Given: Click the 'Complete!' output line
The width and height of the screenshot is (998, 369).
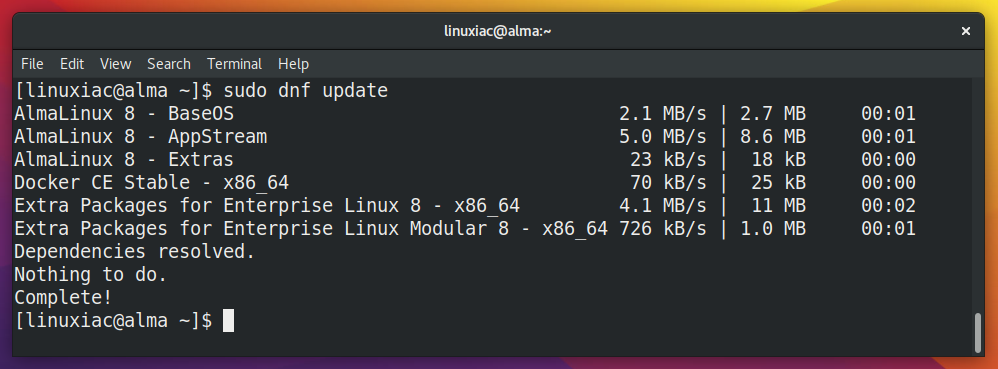Looking at the screenshot, I should click(63, 297).
